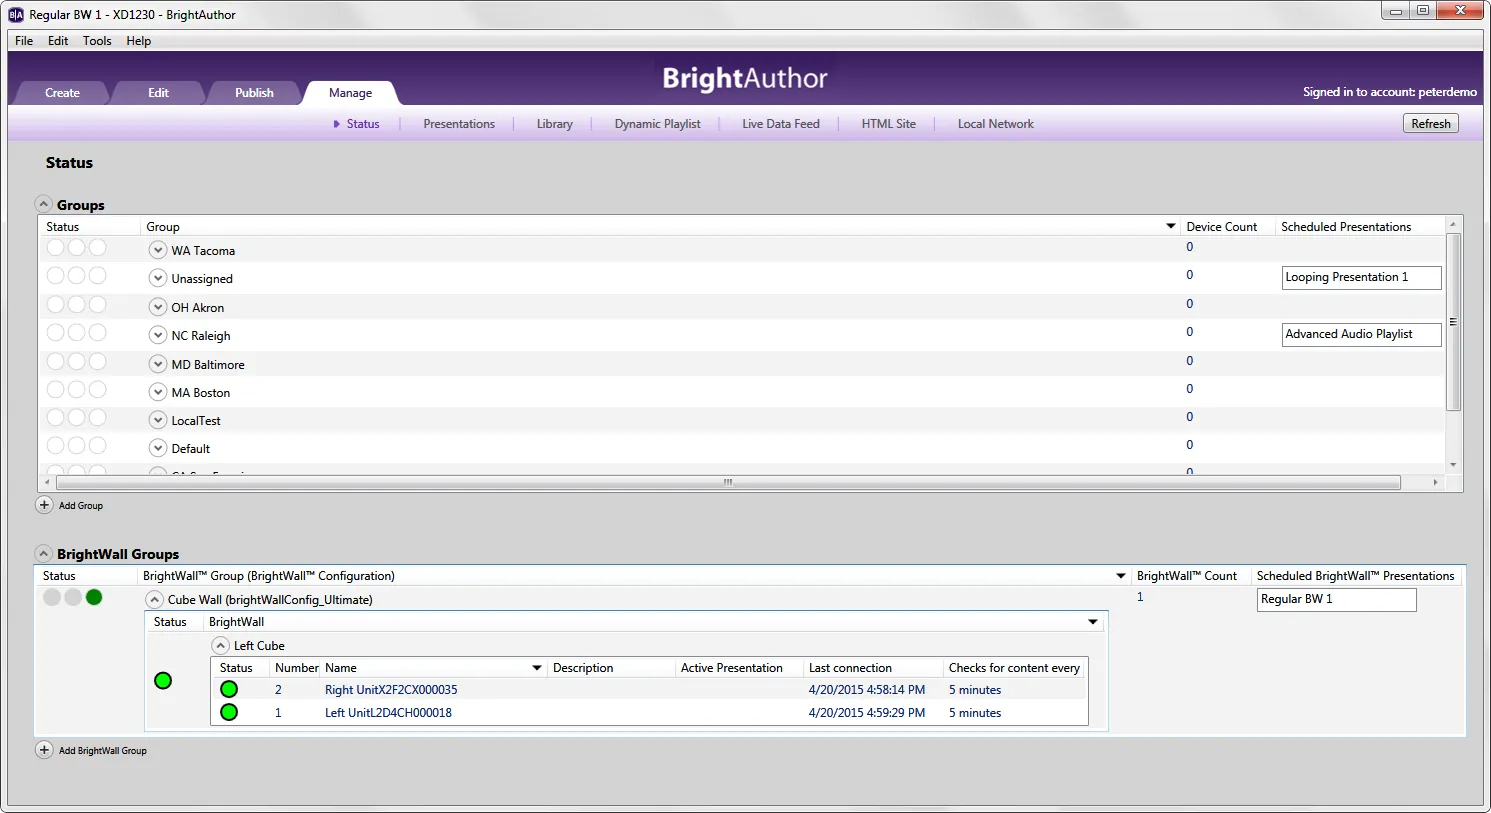The image size is (1491, 813).
Task: Click the sort arrow in the Group column header
Action: [1171, 227]
